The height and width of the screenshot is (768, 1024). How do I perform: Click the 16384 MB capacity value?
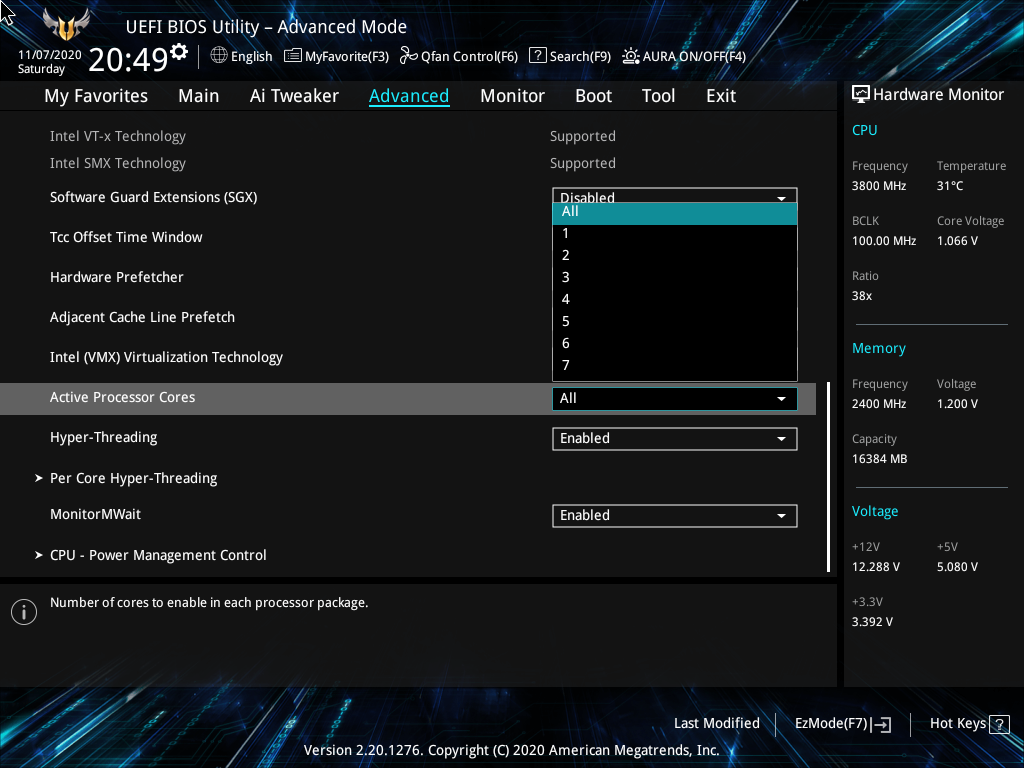point(879,459)
